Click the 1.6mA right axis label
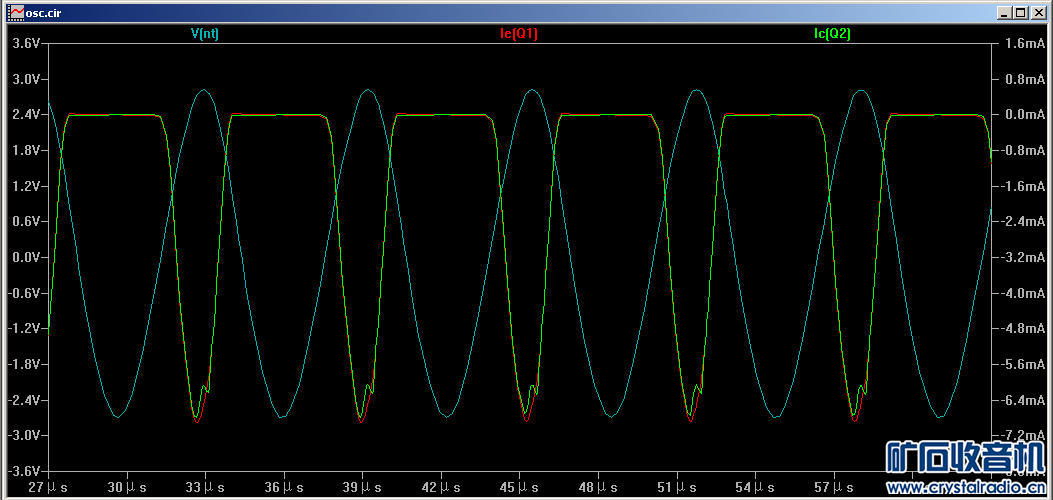Image resolution: width=1053 pixels, height=500 pixels. [1023, 44]
